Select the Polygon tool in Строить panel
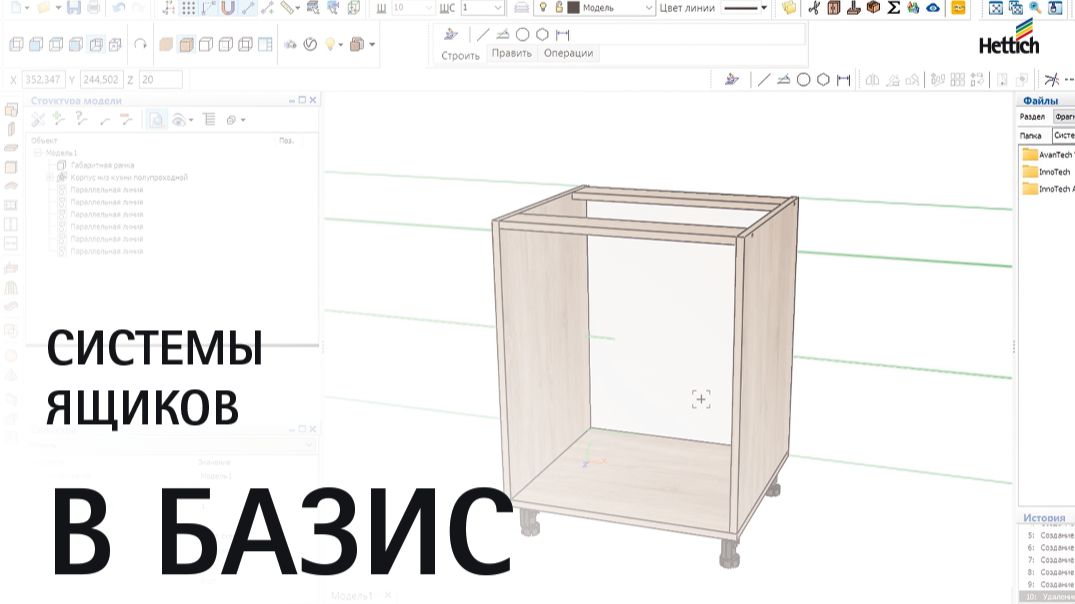The image size is (1075, 604). click(x=542, y=34)
